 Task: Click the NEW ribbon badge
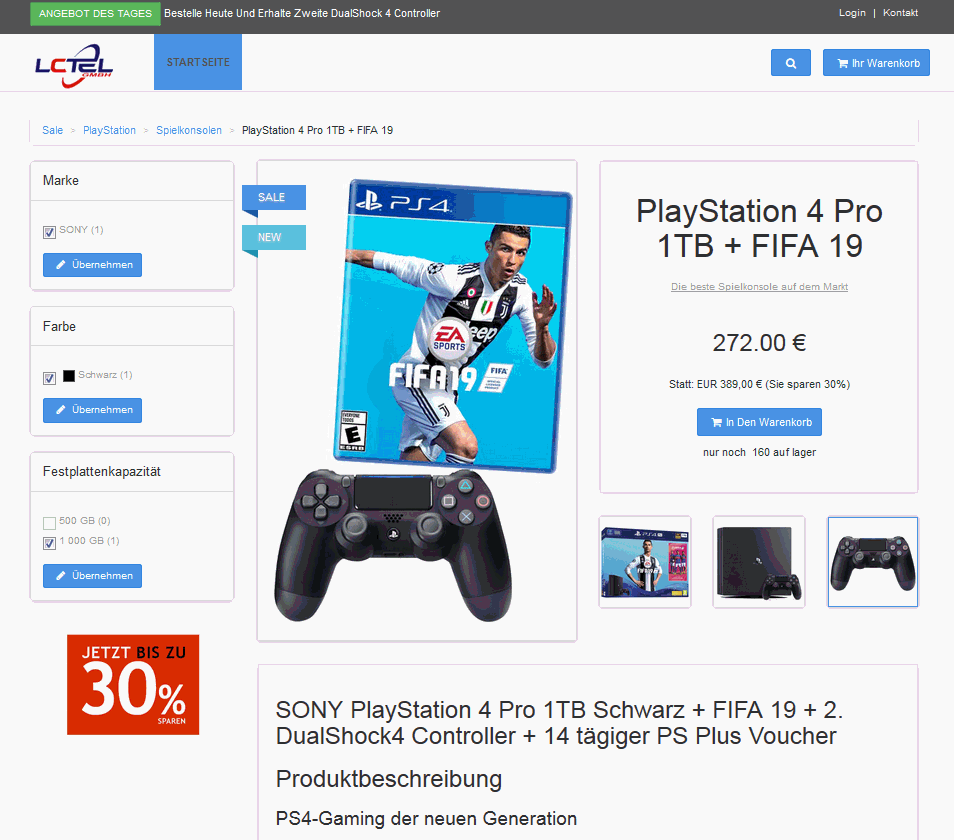[x=273, y=238]
